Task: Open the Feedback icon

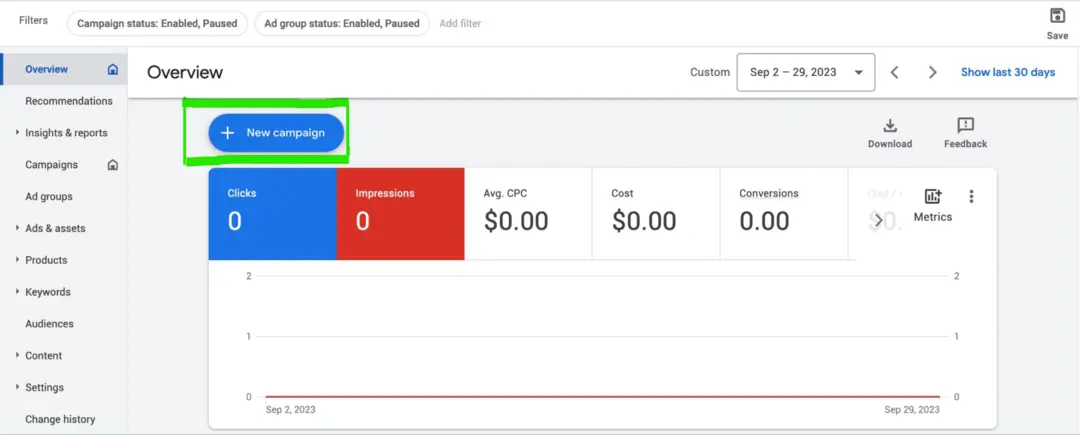Action: (966, 125)
